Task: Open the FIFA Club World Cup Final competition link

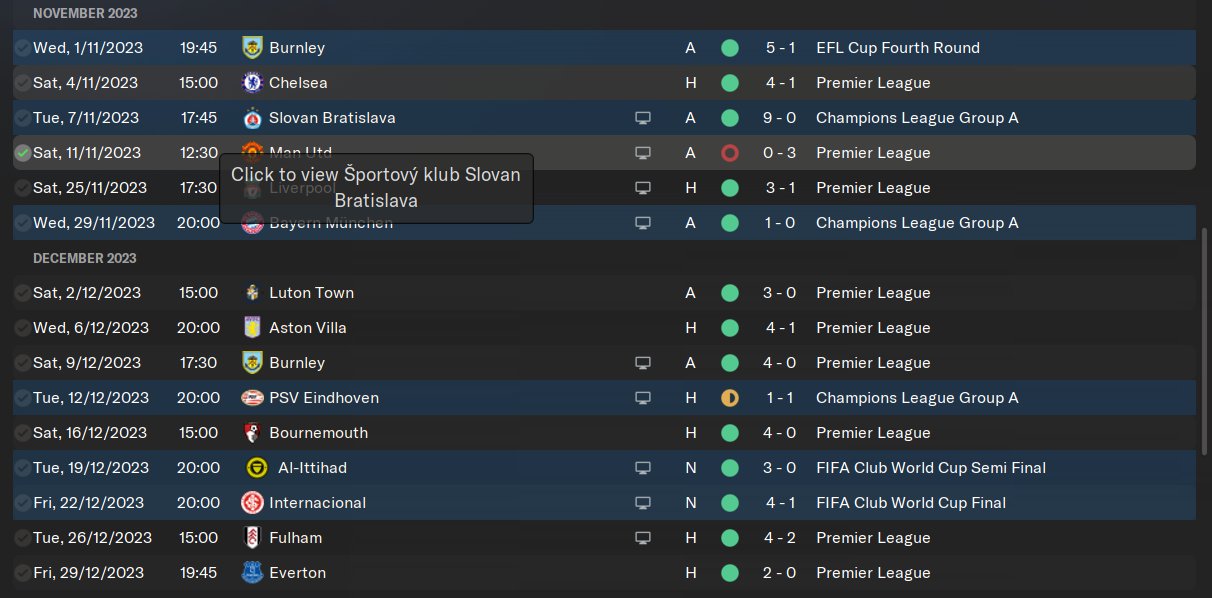Action: click(x=910, y=503)
